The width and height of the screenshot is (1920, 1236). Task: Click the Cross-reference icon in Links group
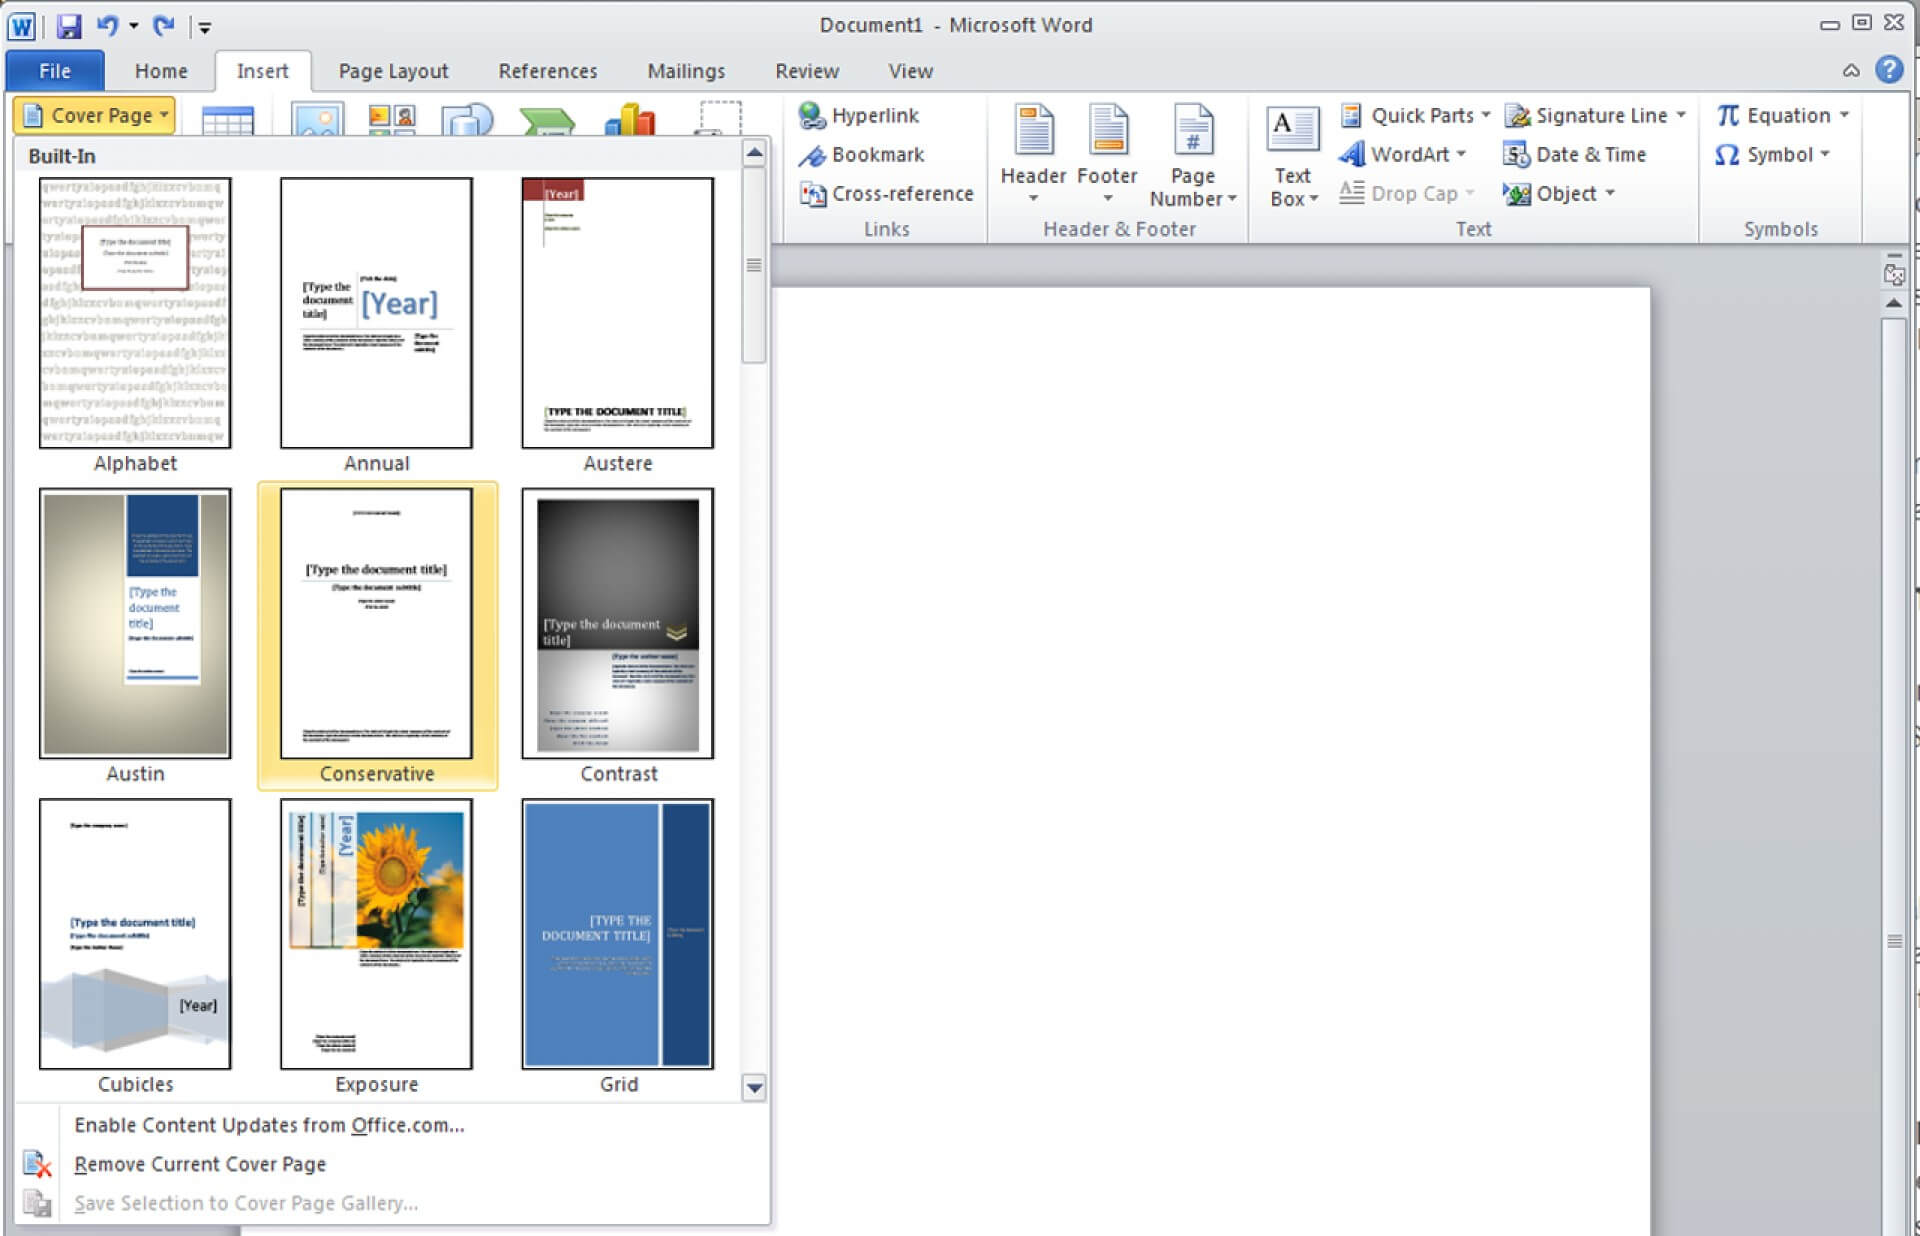tap(810, 193)
